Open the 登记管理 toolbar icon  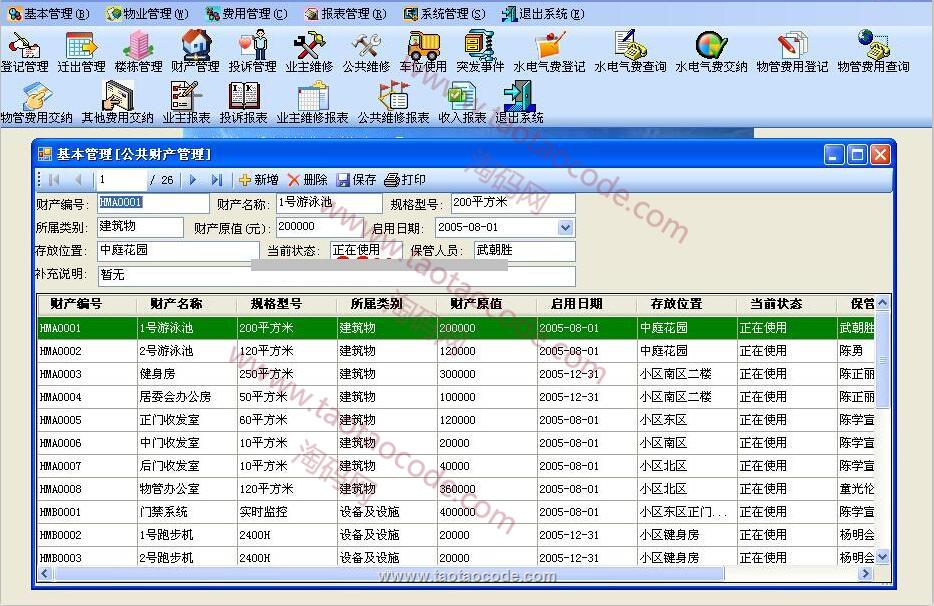tap(24, 47)
